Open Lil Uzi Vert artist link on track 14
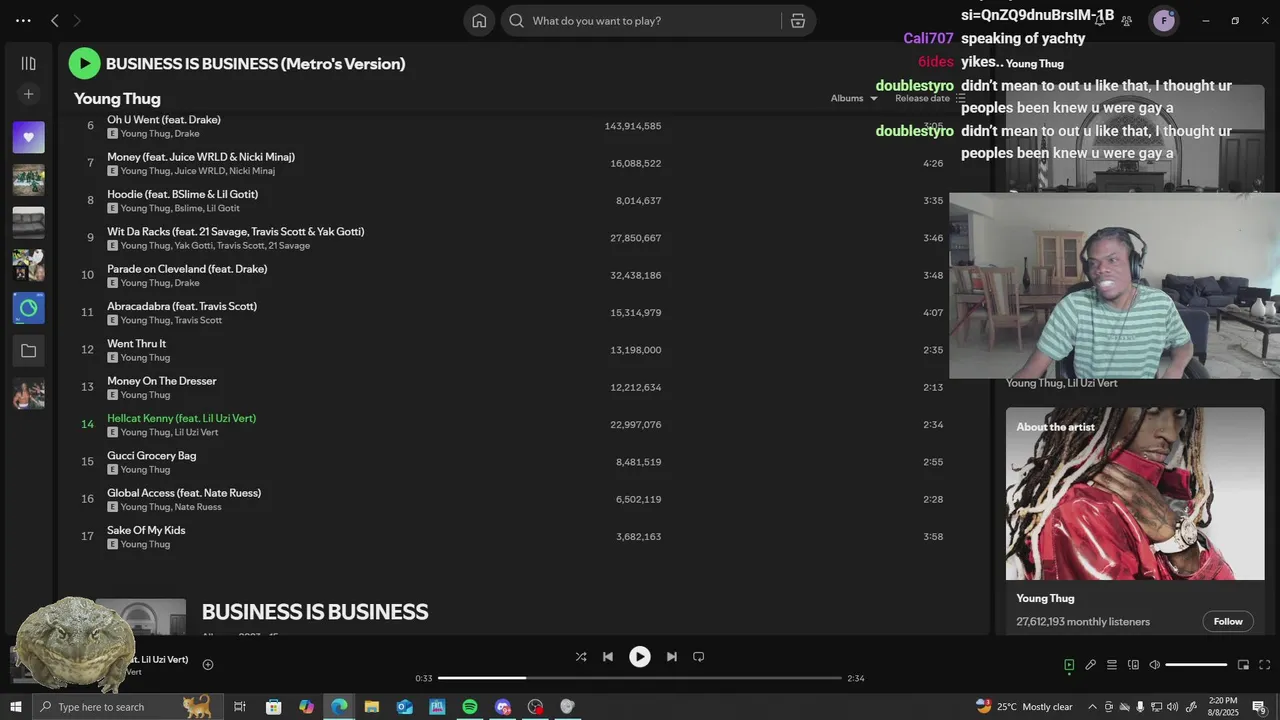Viewport: 1280px width, 720px height. click(196, 432)
